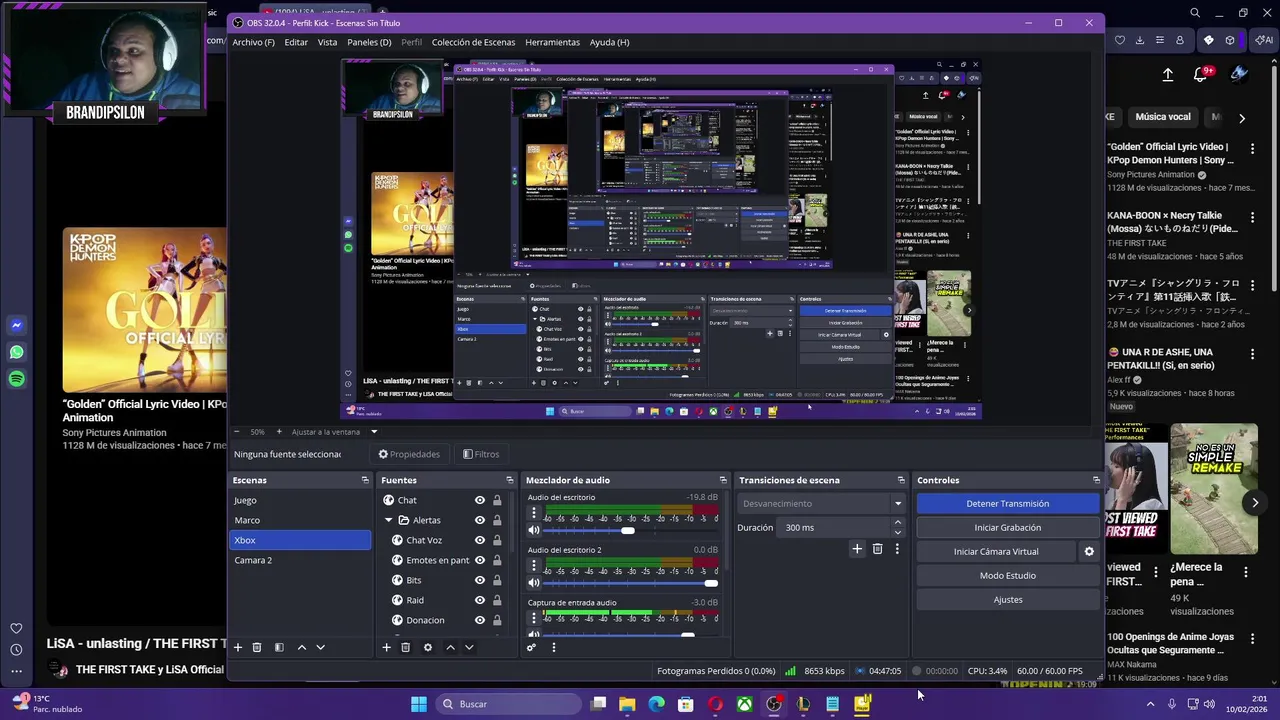This screenshot has height=720, width=1280.
Task: Open preview zoom scale dropdown arrow
Action: point(374,432)
